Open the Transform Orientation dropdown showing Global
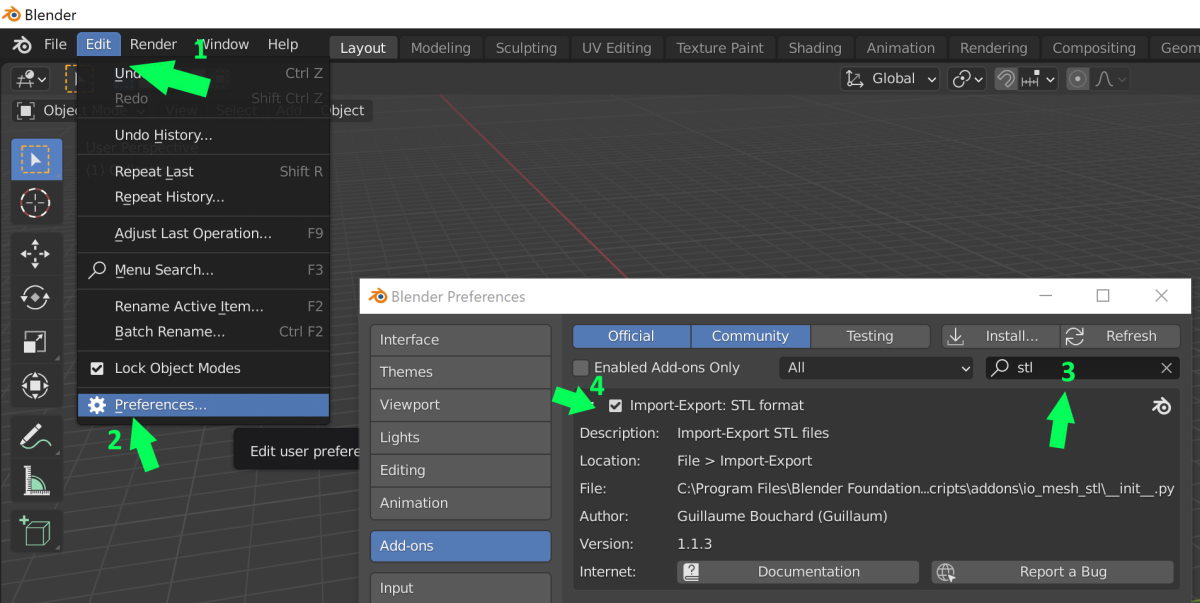This screenshot has height=603, width=1200. pyautogui.click(x=889, y=78)
